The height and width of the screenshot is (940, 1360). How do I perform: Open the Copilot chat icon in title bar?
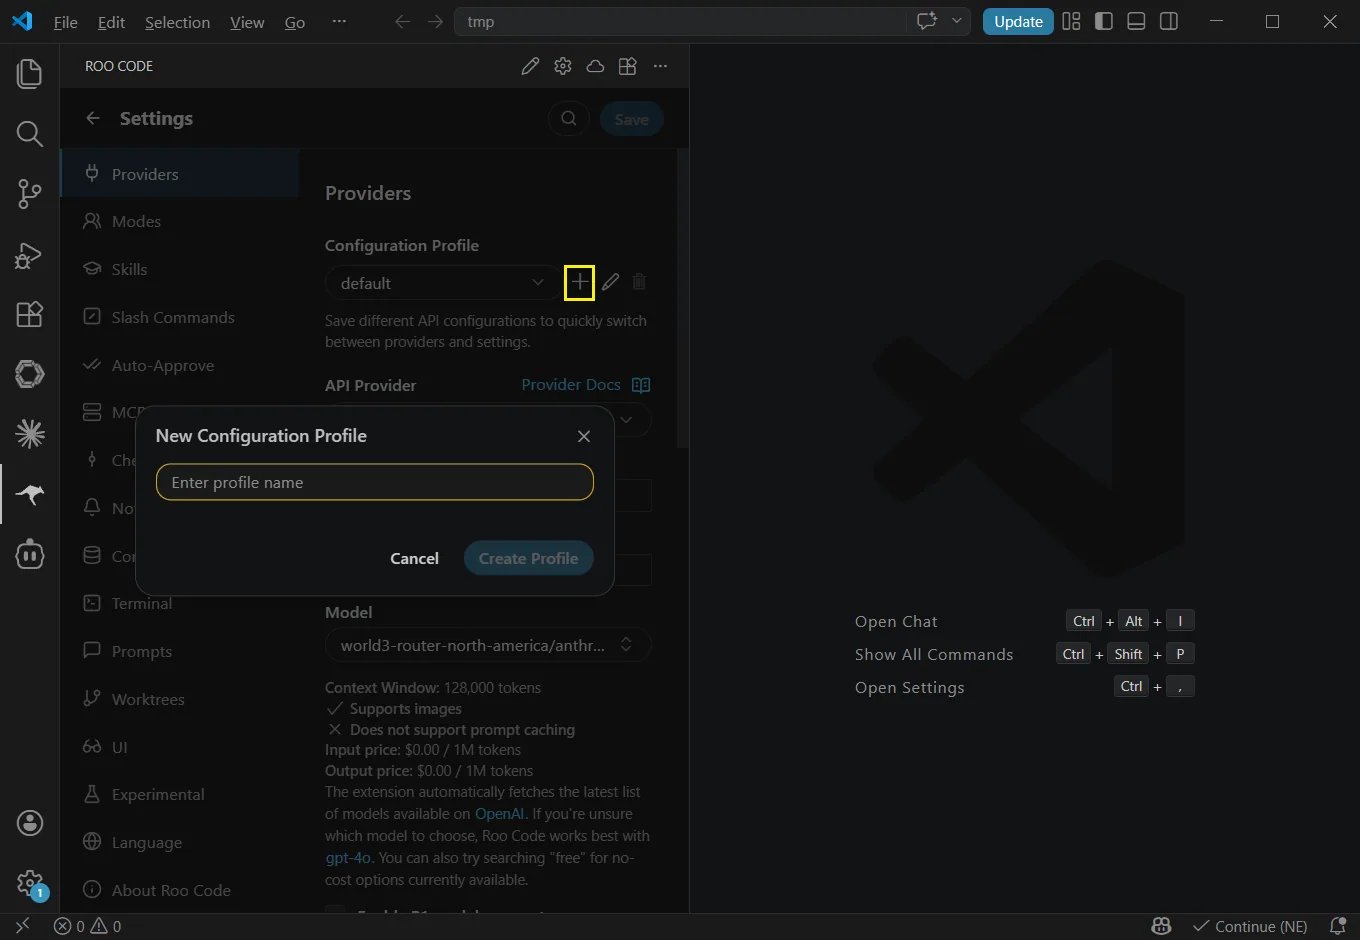click(926, 21)
